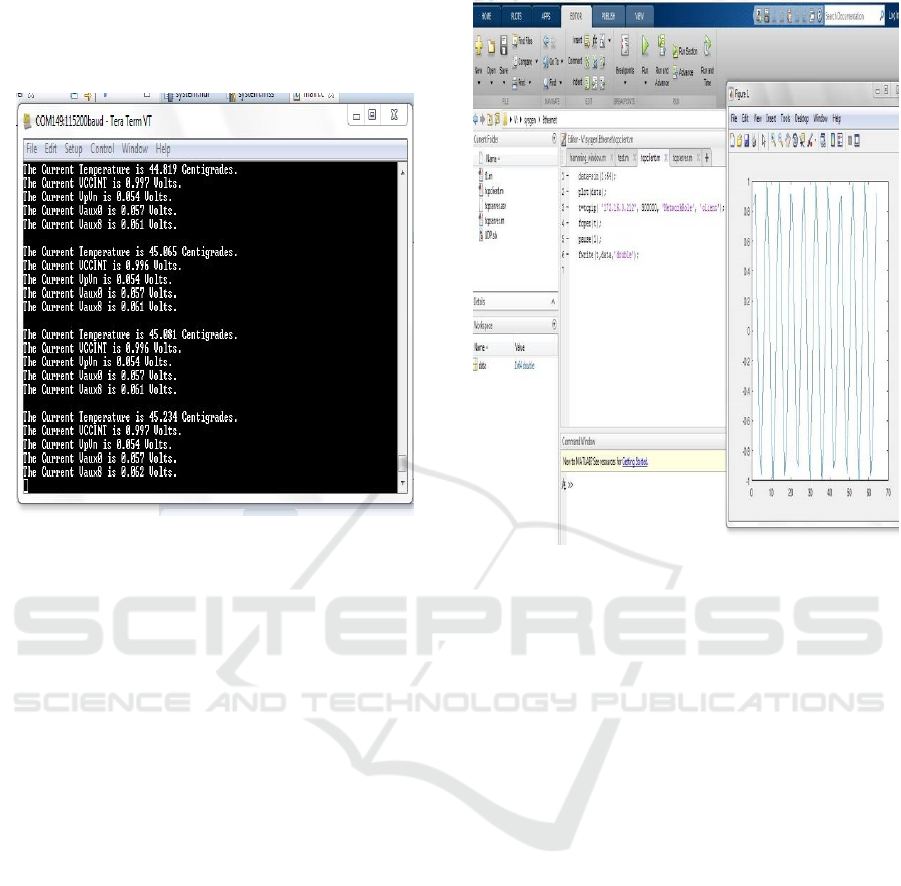
Task: Select the UDP.slx file in Current Folder
Action: point(490,235)
